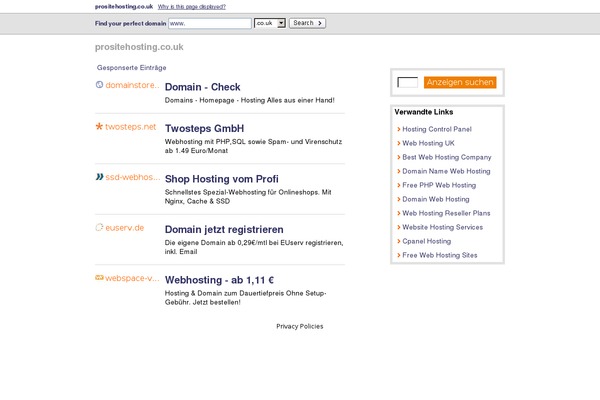Open Domain jetzt registrieren ad
The width and height of the screenshot is (600, 400).
click(x=224, y=229)
